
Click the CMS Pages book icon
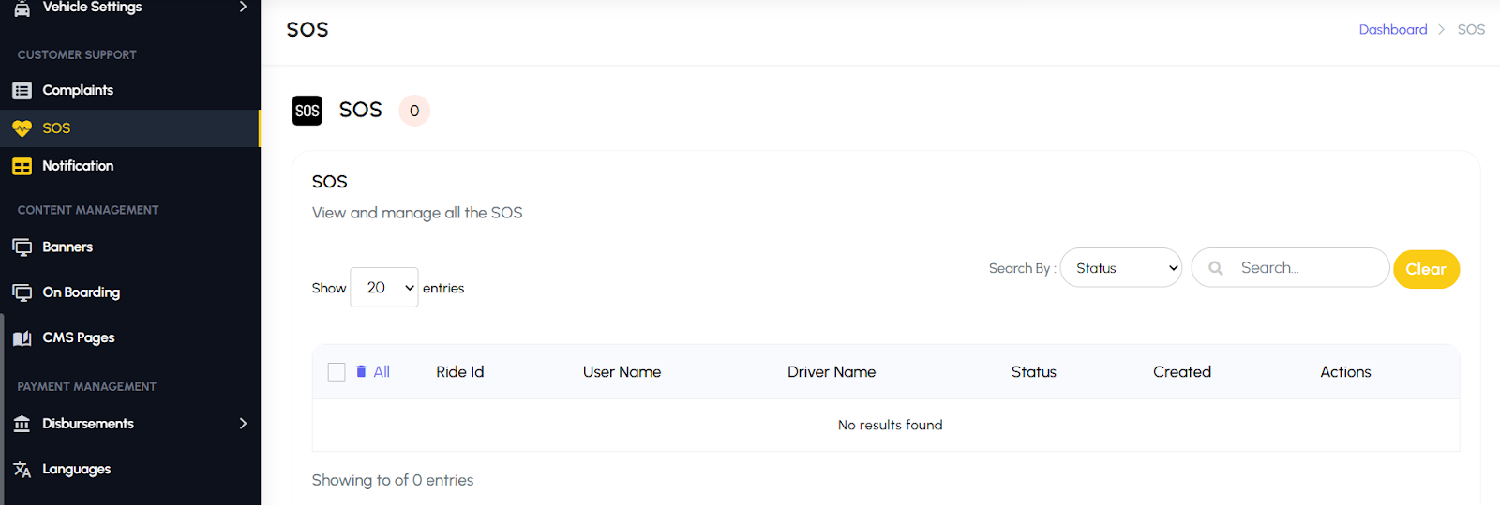pos(22,338)
